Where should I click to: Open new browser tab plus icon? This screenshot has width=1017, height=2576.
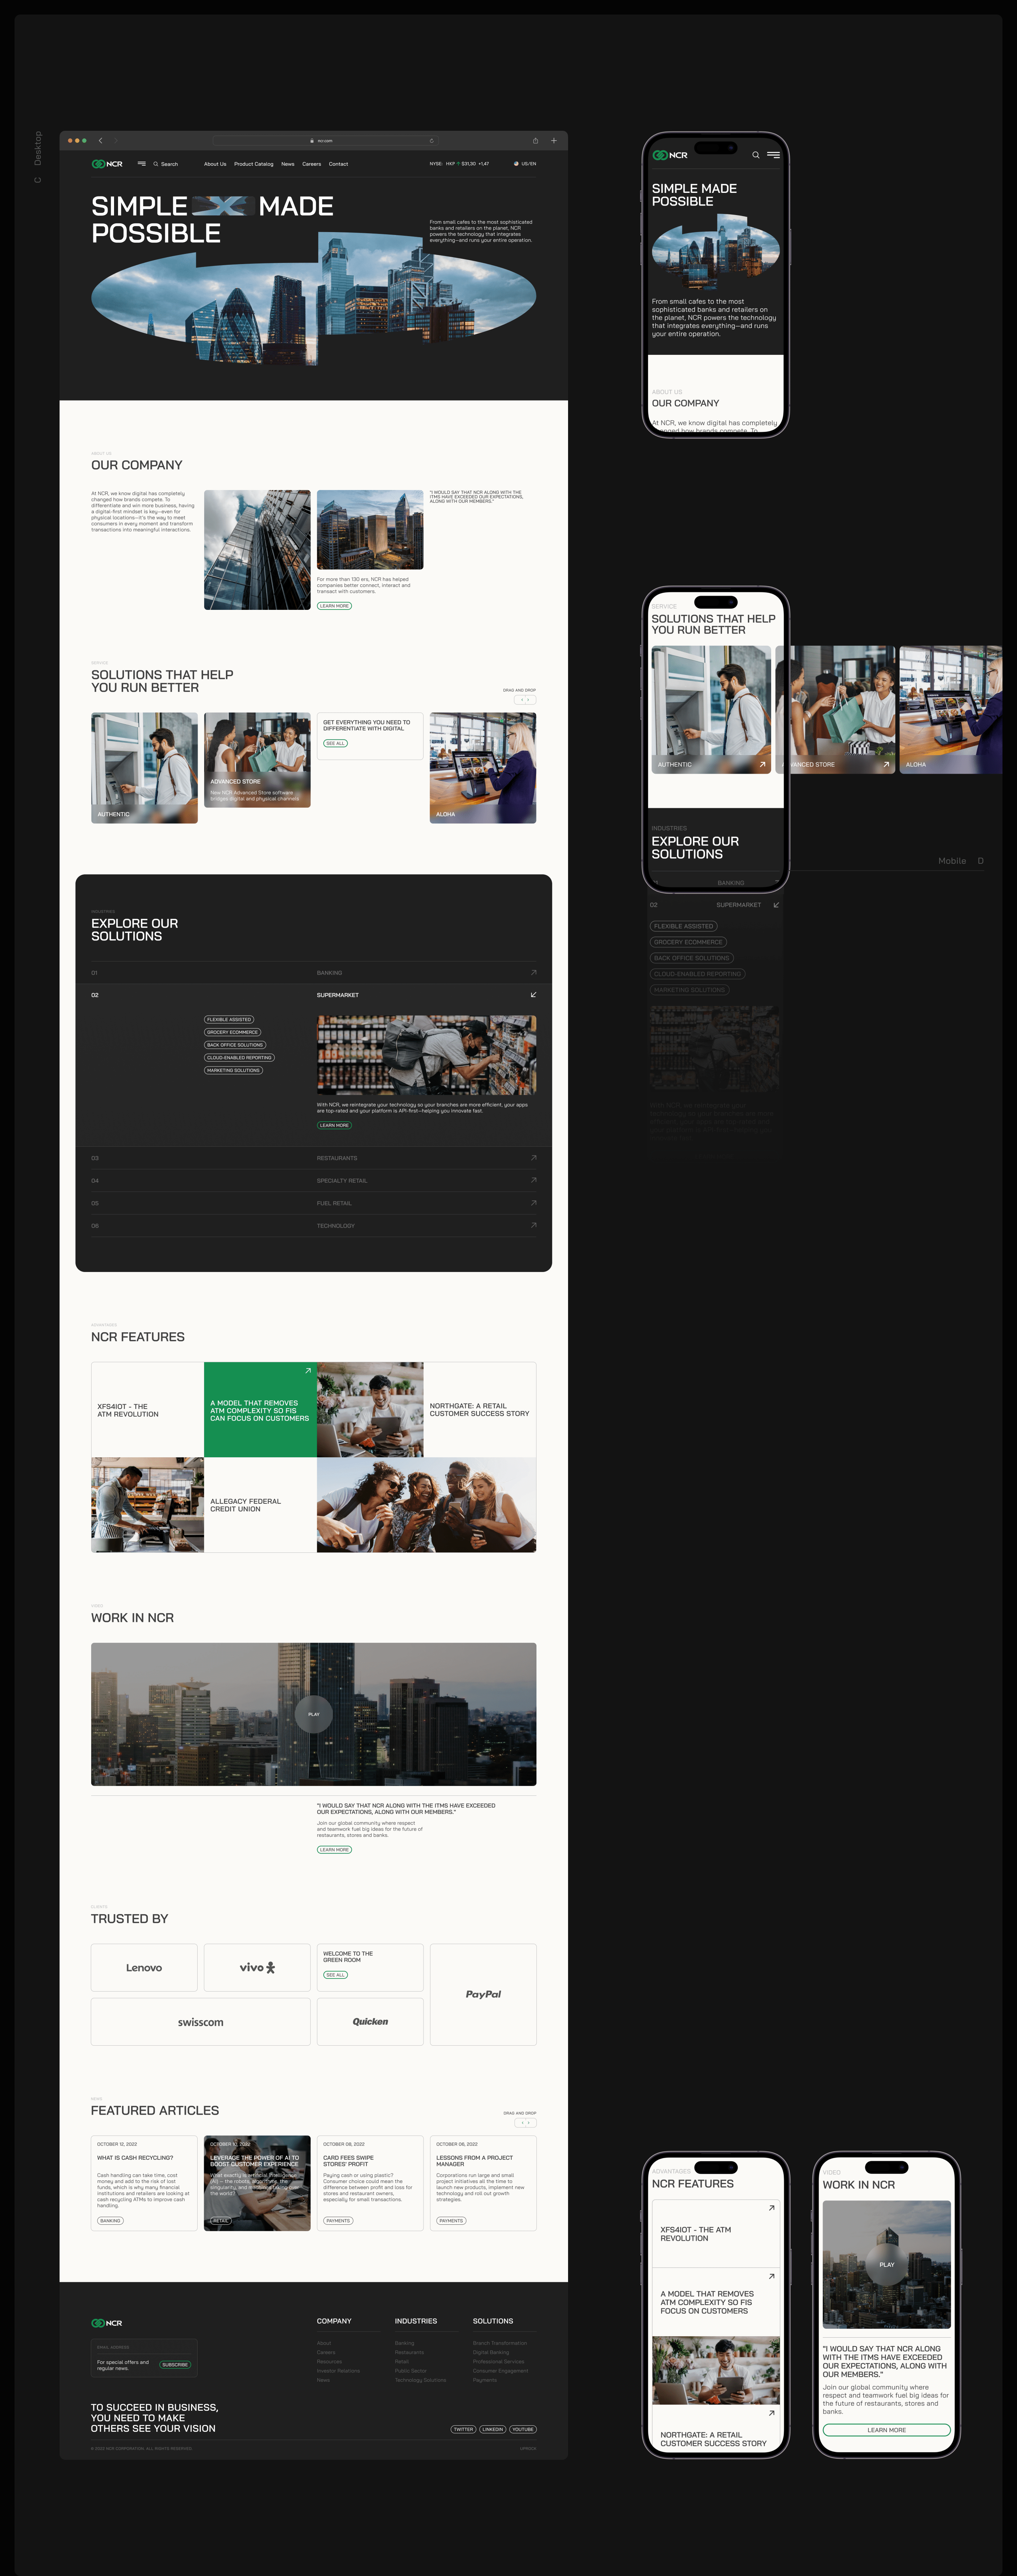(x=553, y=141)
